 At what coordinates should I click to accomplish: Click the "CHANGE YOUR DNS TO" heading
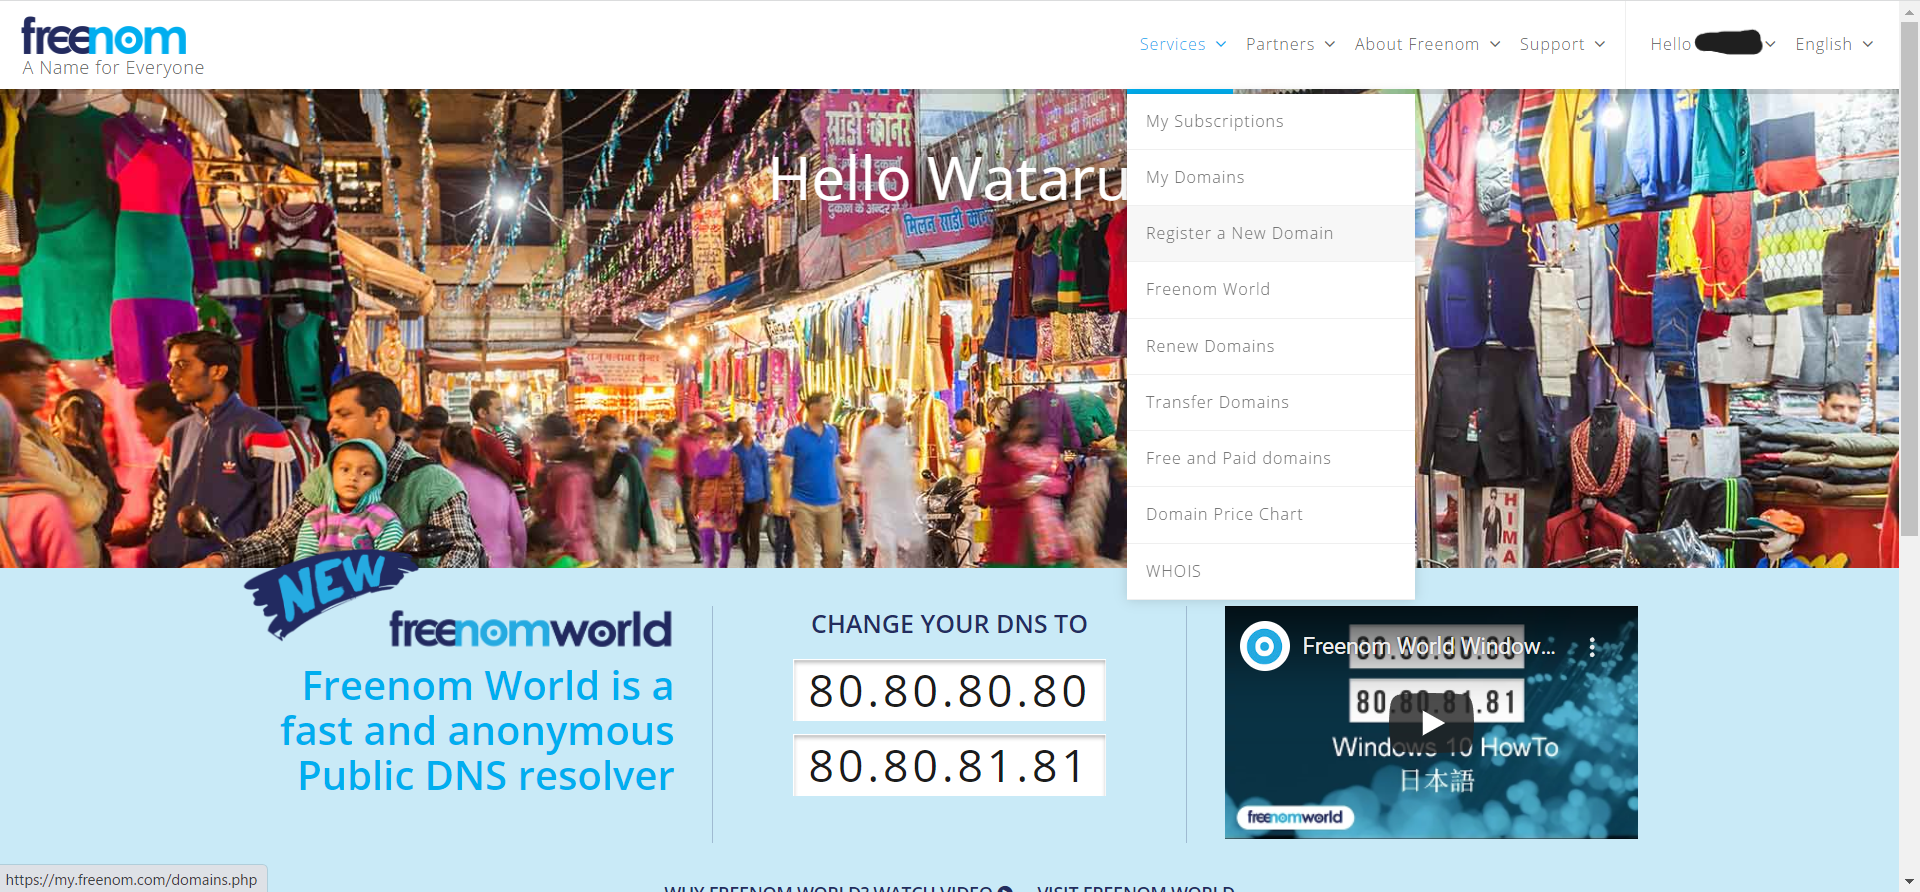pyautogui.click(x=949, y=624)
